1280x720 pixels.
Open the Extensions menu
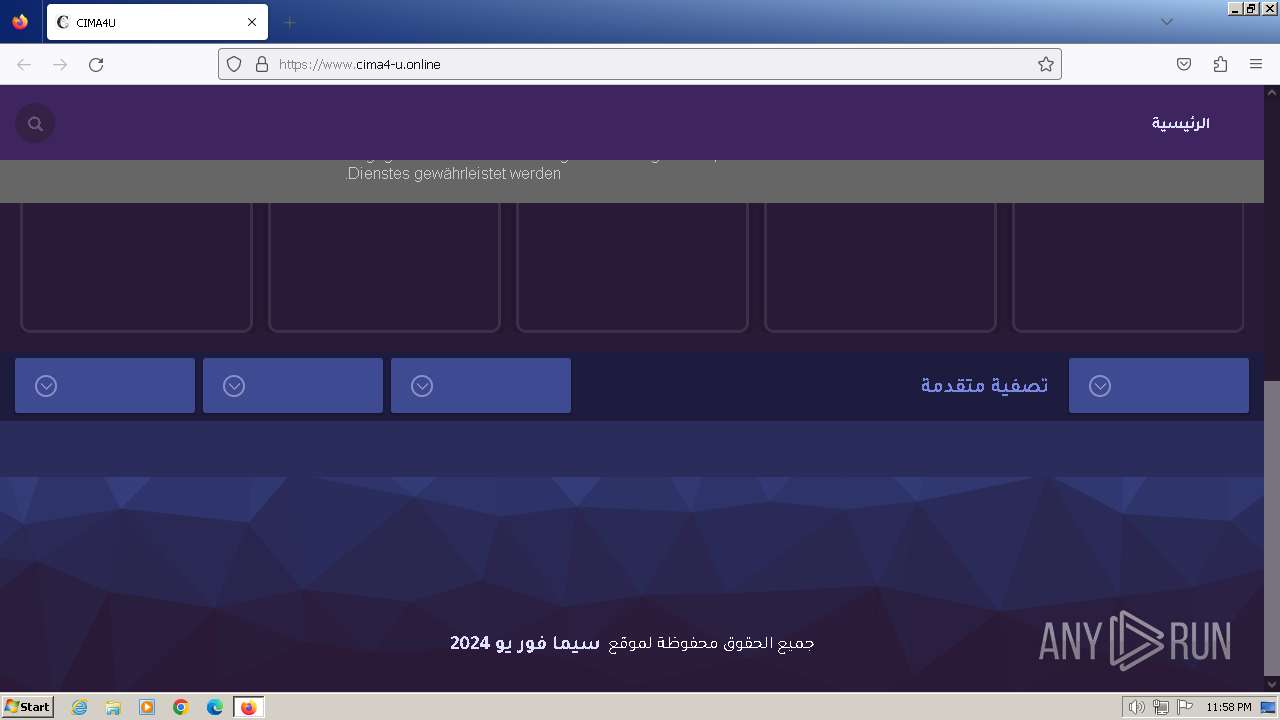pyautogui.click(x=1220, y=64)
